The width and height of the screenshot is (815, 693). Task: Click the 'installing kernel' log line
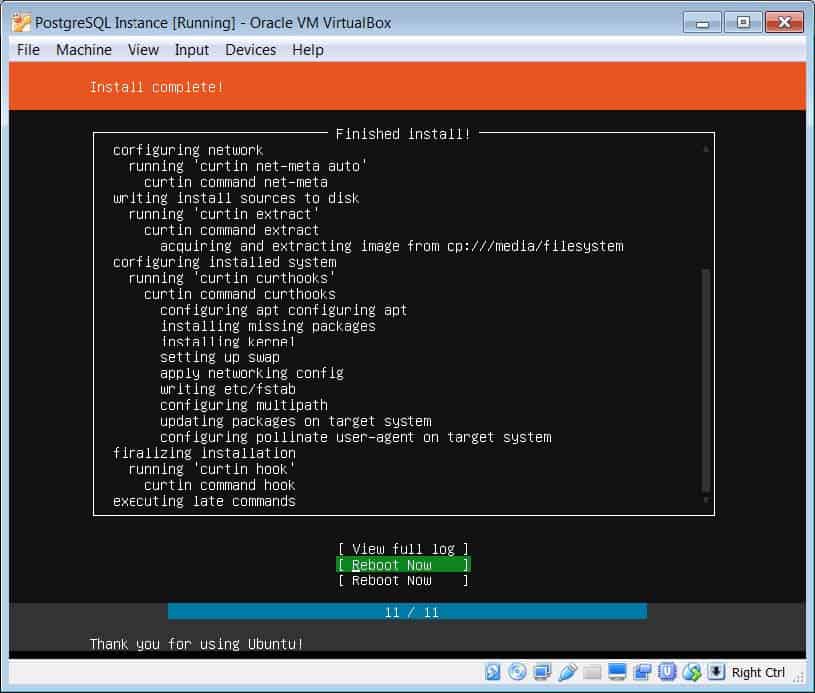[227, 342]
